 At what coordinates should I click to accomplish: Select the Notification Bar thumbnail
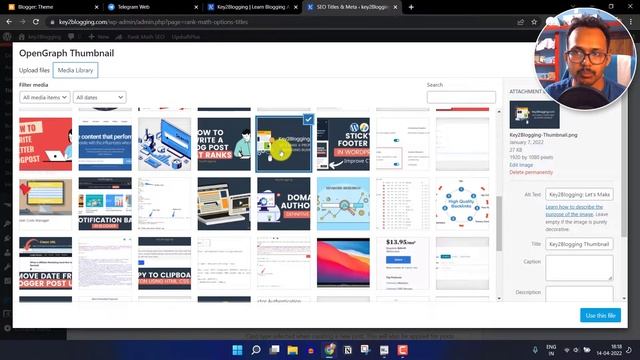click(x=105, y=204)
